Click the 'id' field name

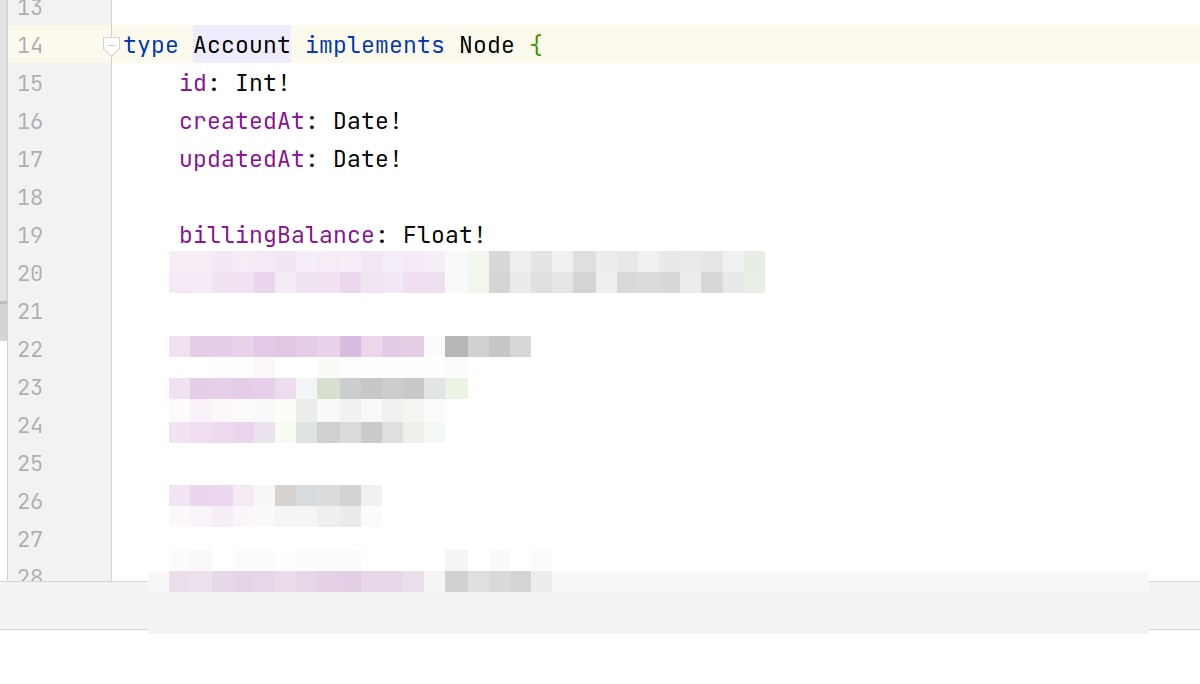click(x=193, y=83)
